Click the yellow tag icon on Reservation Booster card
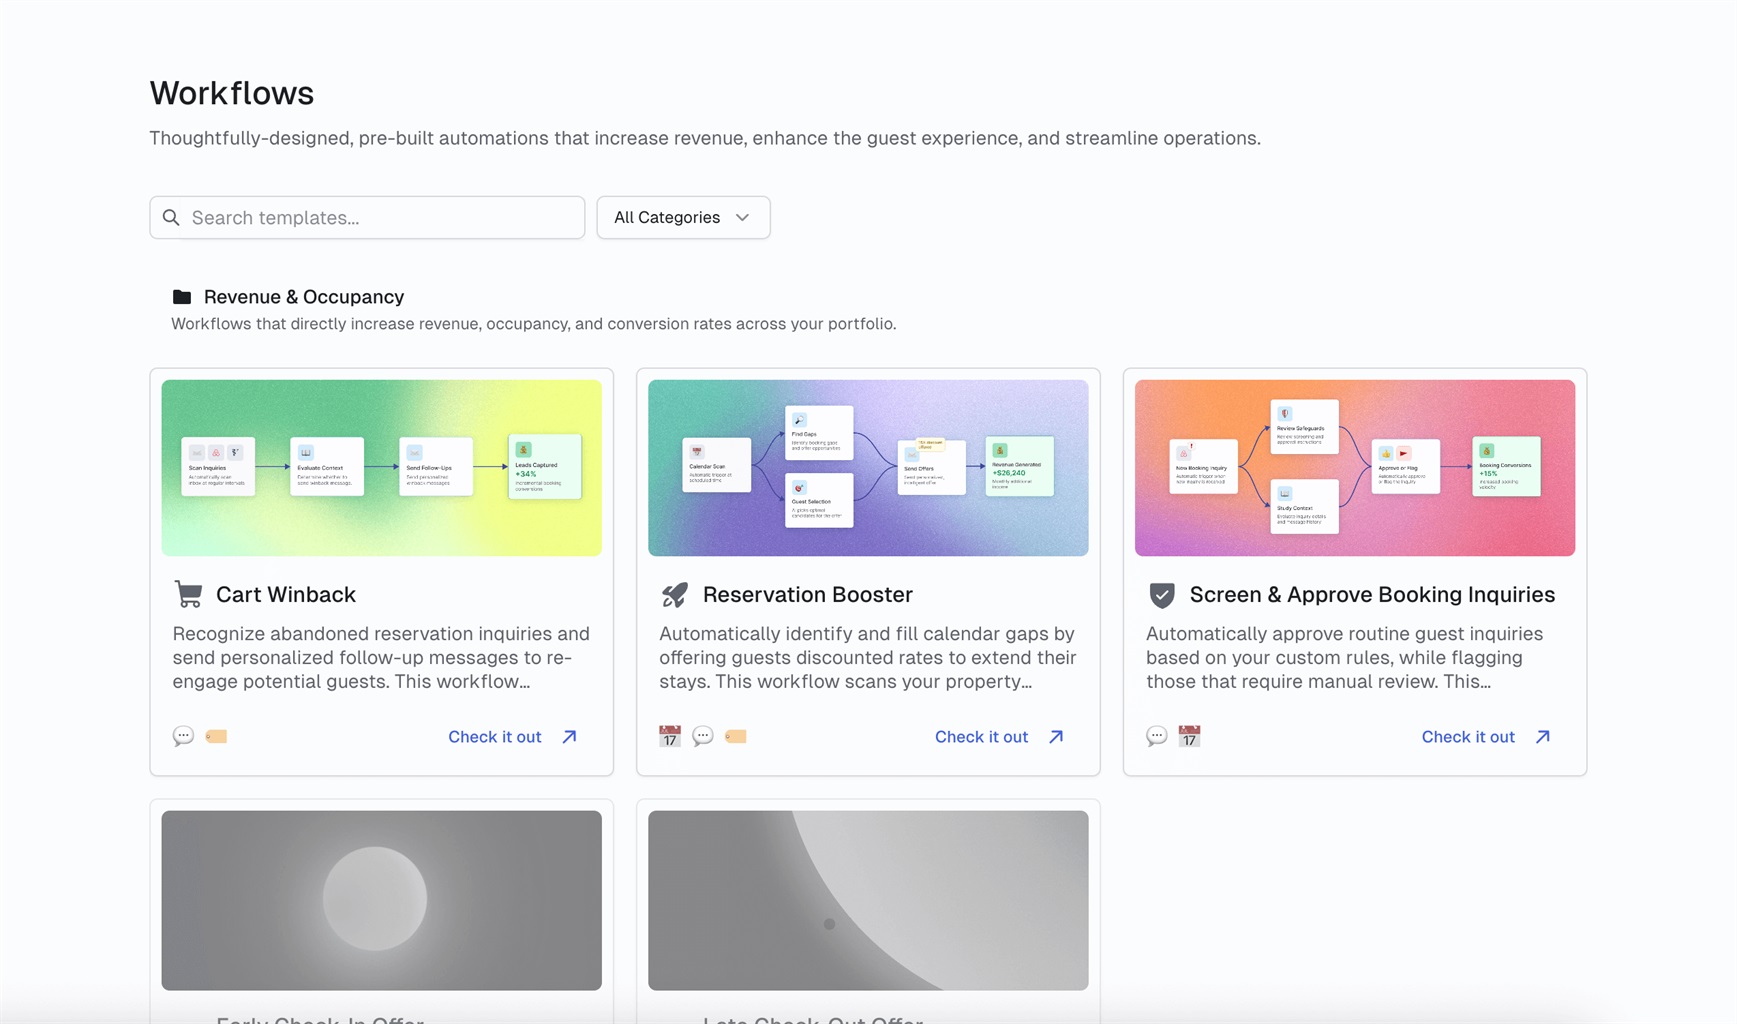This screenshot has height=1024, width=1737. (736, 737)
